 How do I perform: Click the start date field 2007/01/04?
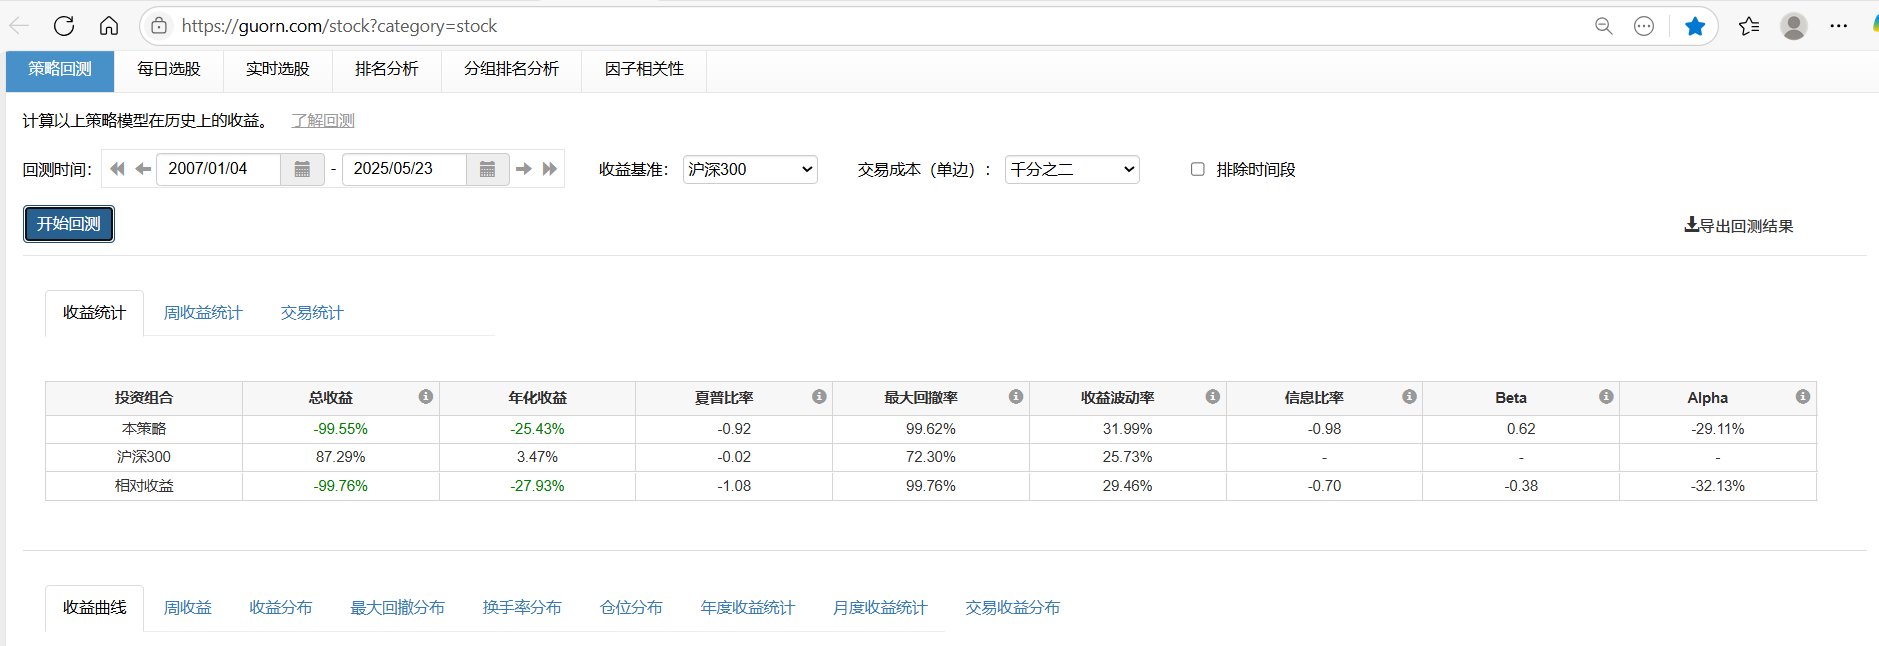(218, 169)
